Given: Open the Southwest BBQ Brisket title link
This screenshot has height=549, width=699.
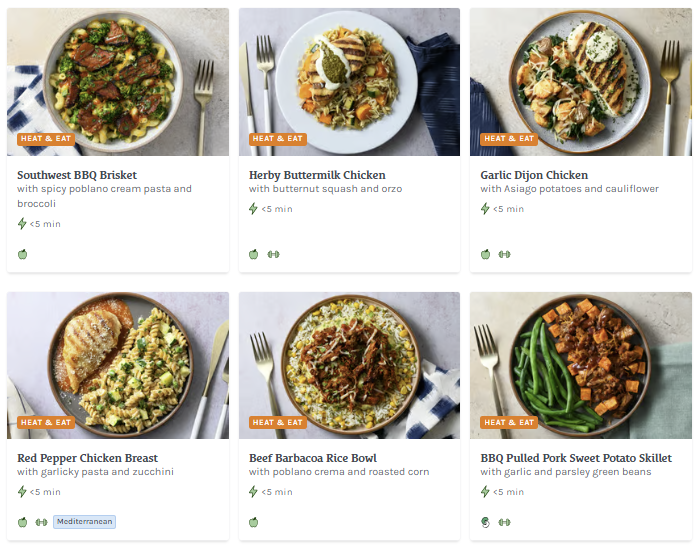Looking at the screenshot, I should point(77,175).
